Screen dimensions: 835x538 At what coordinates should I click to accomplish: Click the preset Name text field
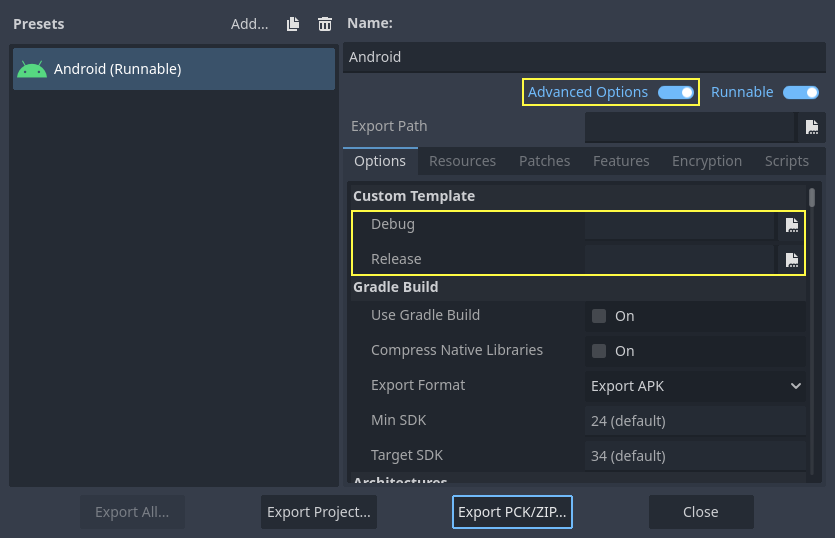(584, 57)
